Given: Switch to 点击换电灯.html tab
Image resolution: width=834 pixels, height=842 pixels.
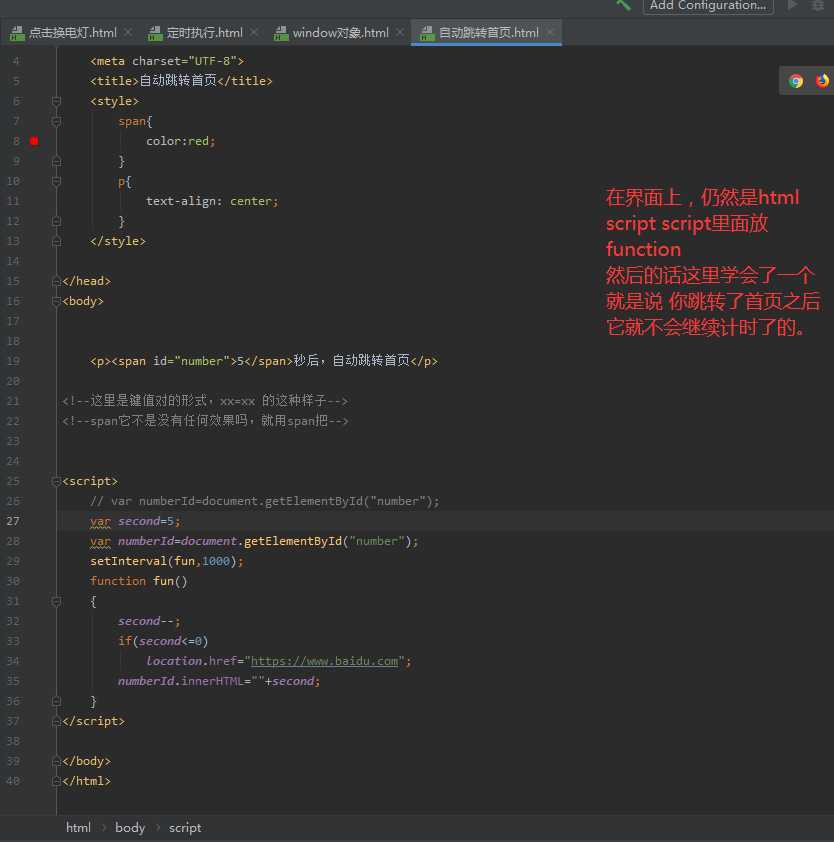Looking at the screenshot, I should click(x=72, y=33).
